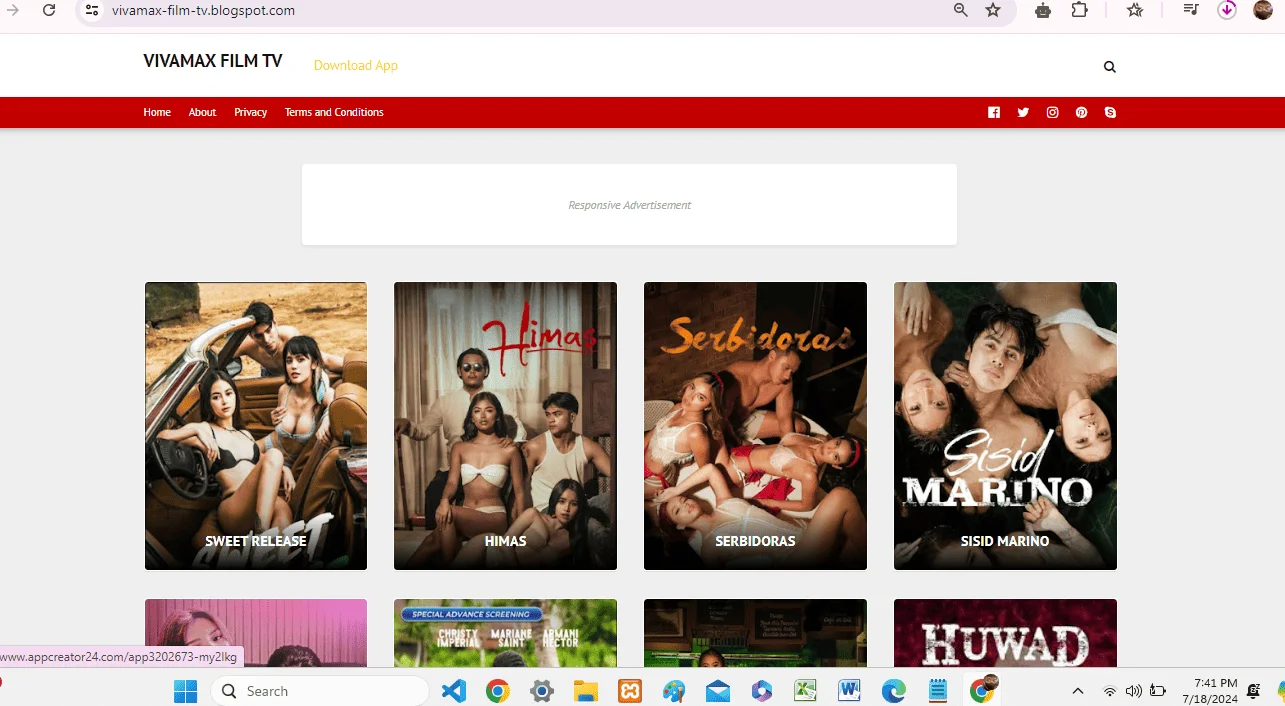Viewport: 1285px width, 706px height.
Task: Click the site search magnifier icon
Action: coord(1109,67)
